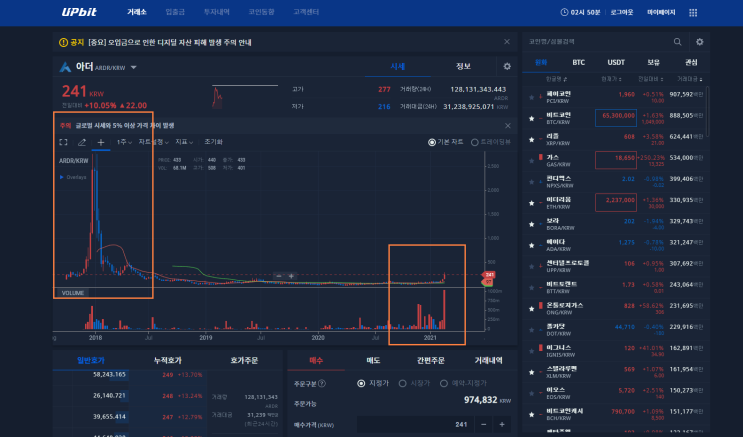Click the chart zoom-in plus control
The width and height of the screenshot is (743, 437).
(x=291, y=276)
